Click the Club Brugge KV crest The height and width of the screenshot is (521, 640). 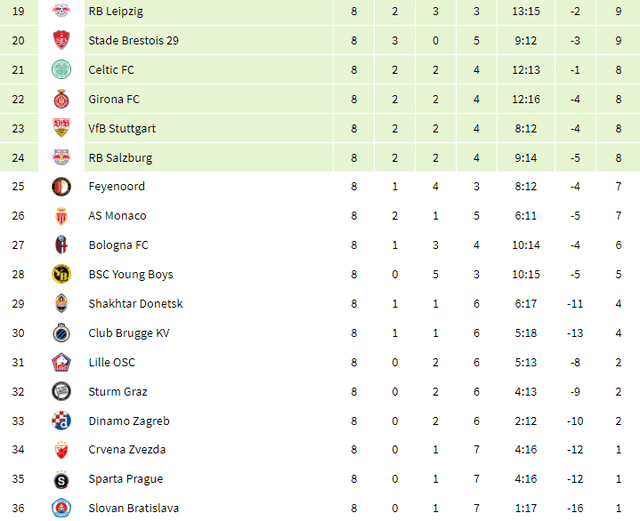62,333
